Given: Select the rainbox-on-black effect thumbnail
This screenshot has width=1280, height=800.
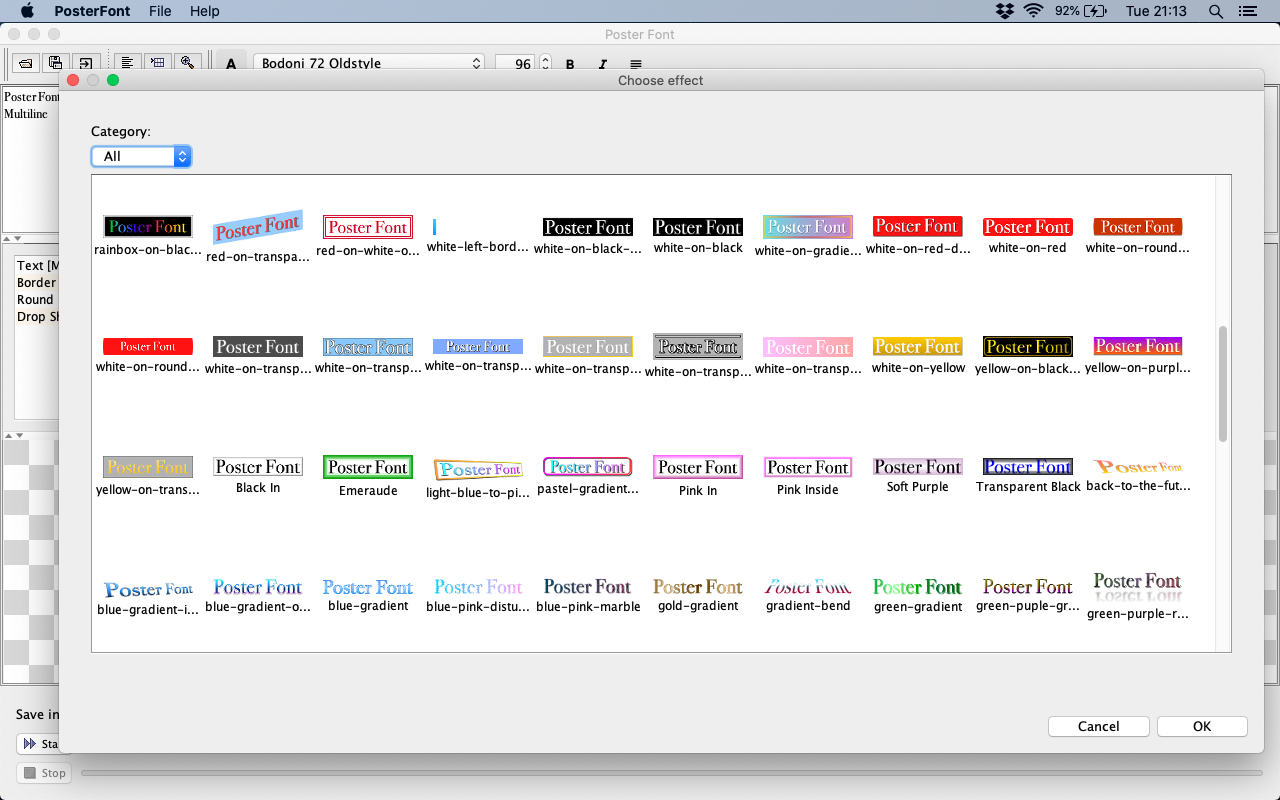Looking at the screenshot, I should pyautogui.click(x=148, y=227).
